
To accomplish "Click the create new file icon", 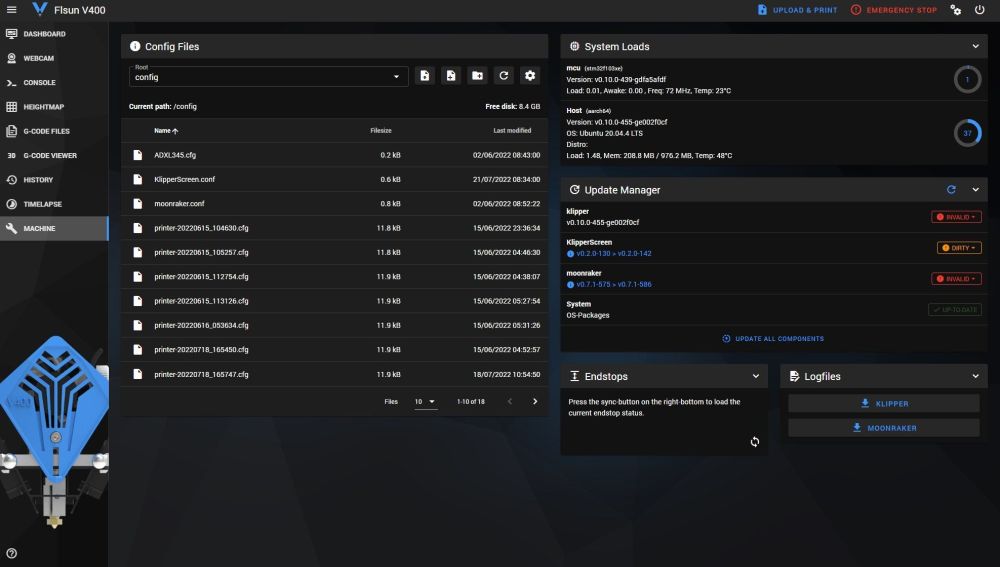I will tap(451, 75).
